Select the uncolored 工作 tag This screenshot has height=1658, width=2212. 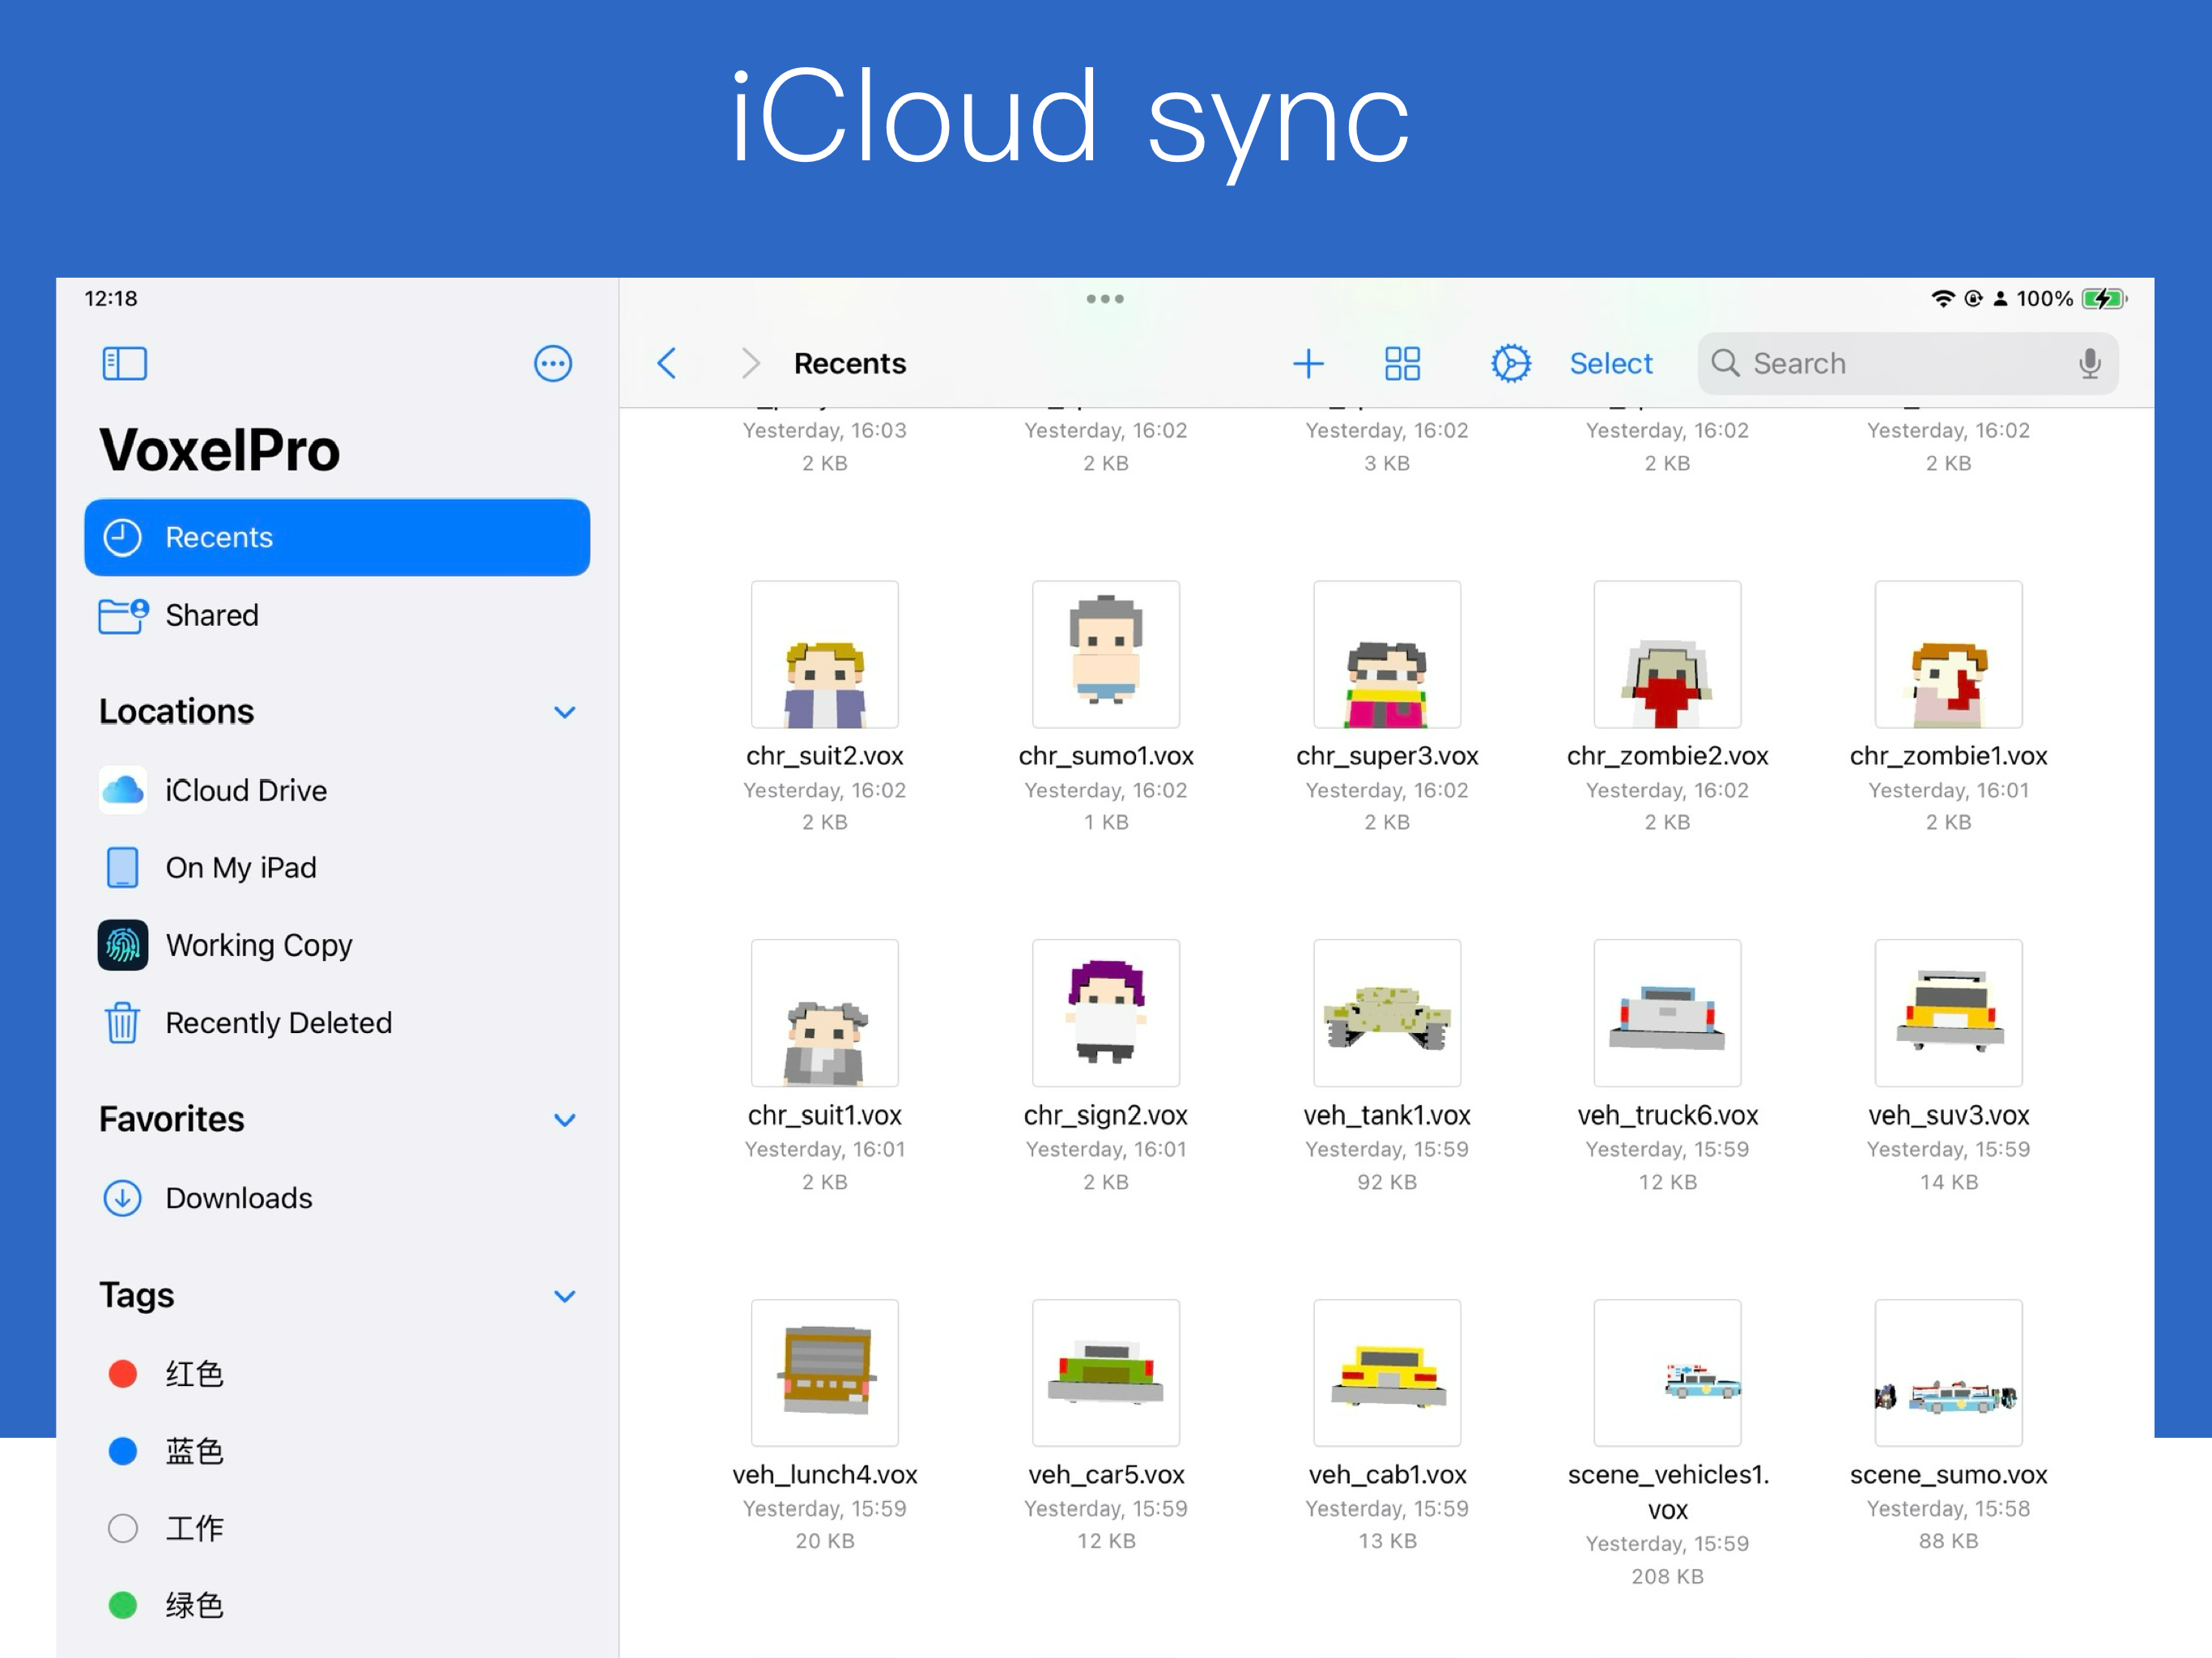coord(337,1528)
